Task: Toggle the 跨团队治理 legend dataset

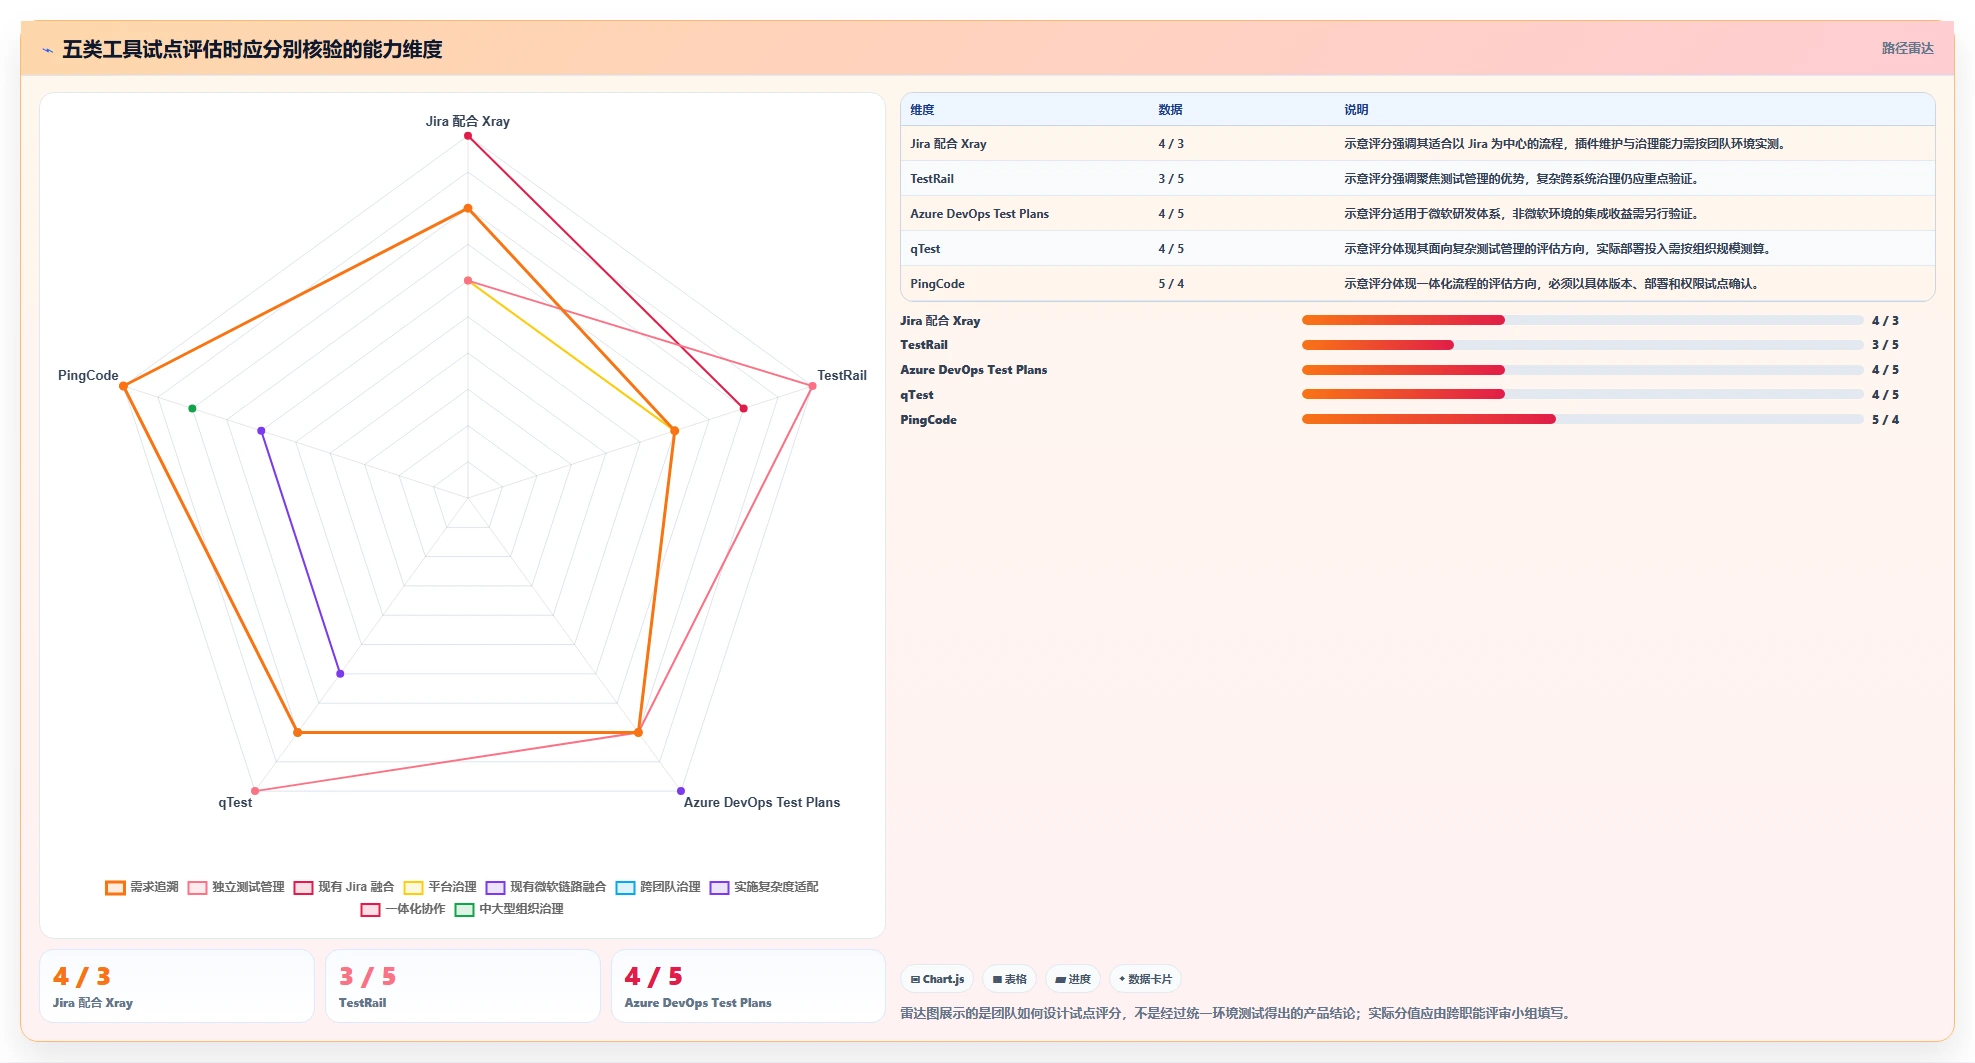Action: pos(658,887)
